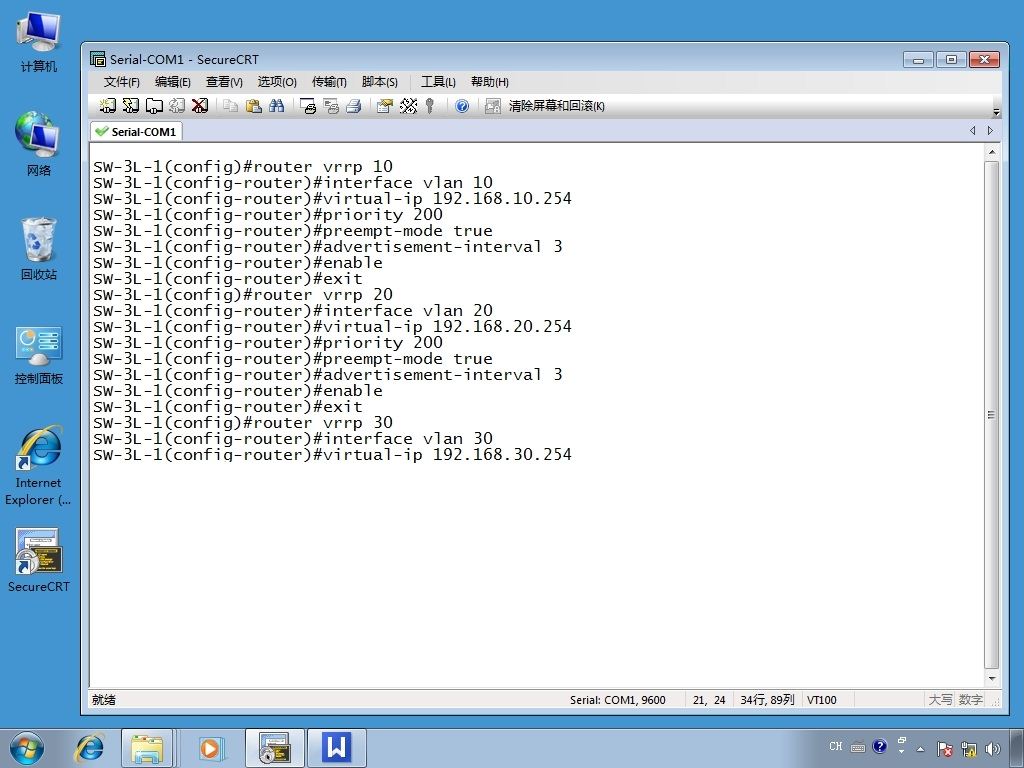The width and height of the screenshot is (1024, 768).
Task: Show hidden tray icons arrow
Action: (921, 749)
